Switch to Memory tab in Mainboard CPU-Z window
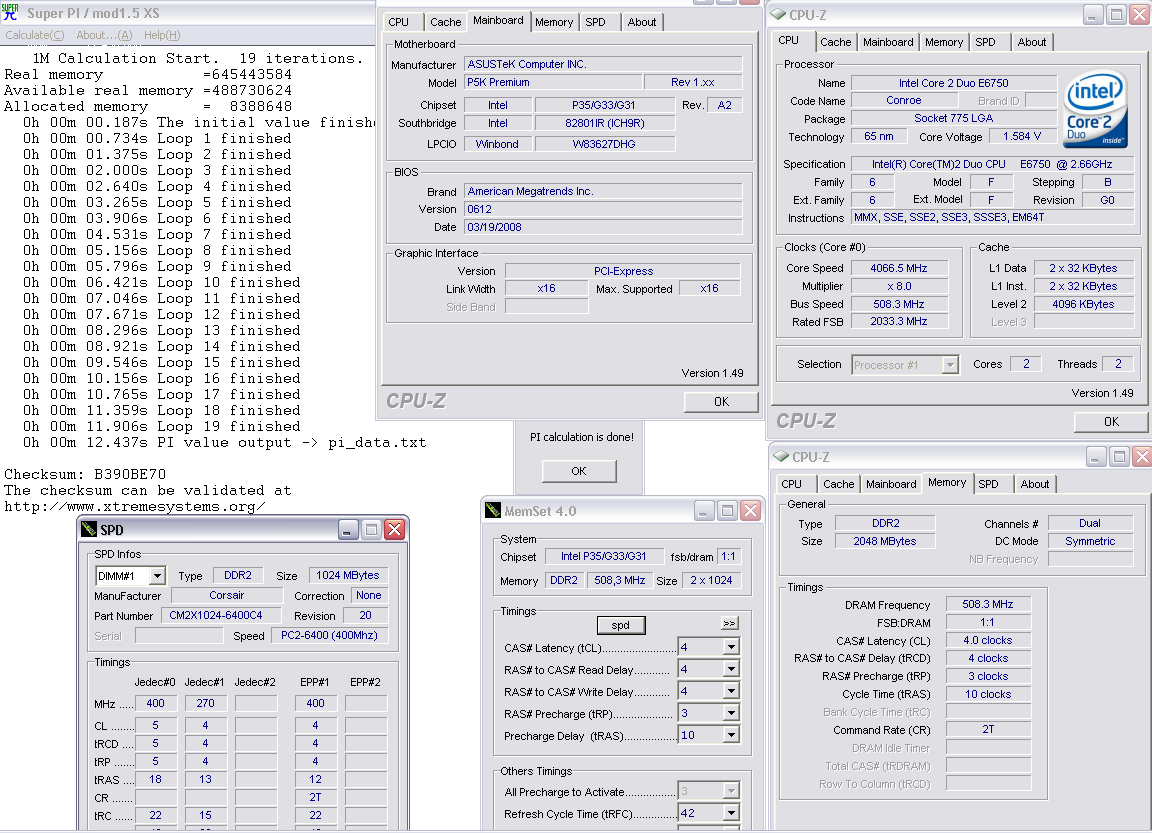Viewport: 1152px width, 833px height. (554, 22)
